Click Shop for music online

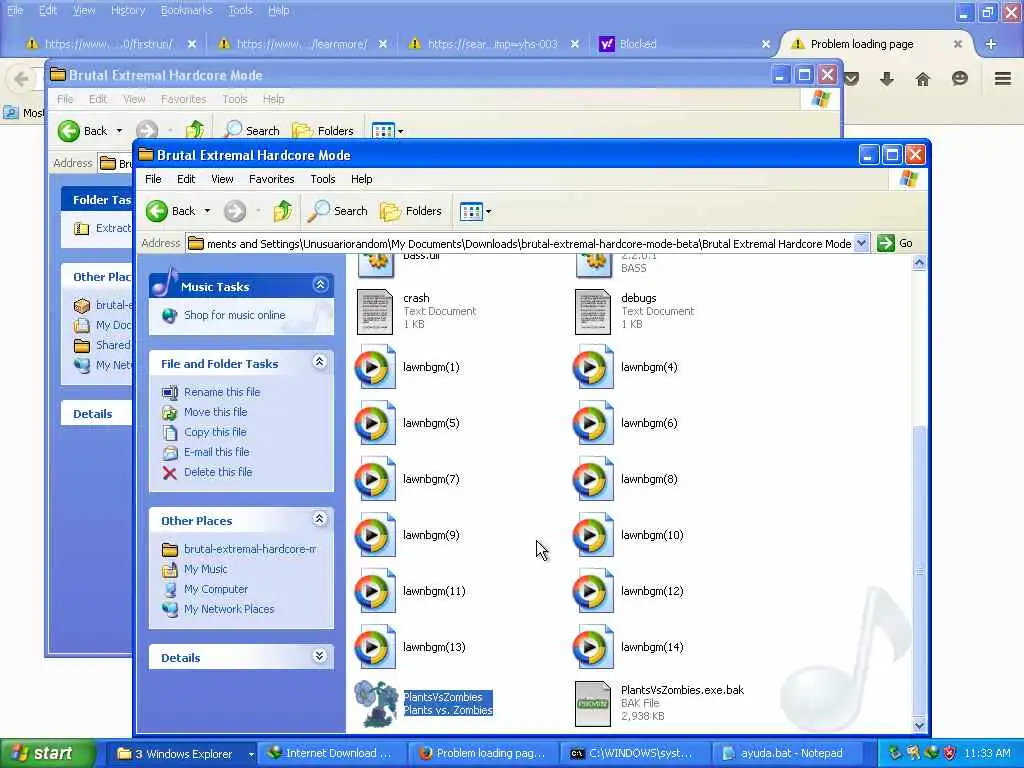click(x=234, y=315)
